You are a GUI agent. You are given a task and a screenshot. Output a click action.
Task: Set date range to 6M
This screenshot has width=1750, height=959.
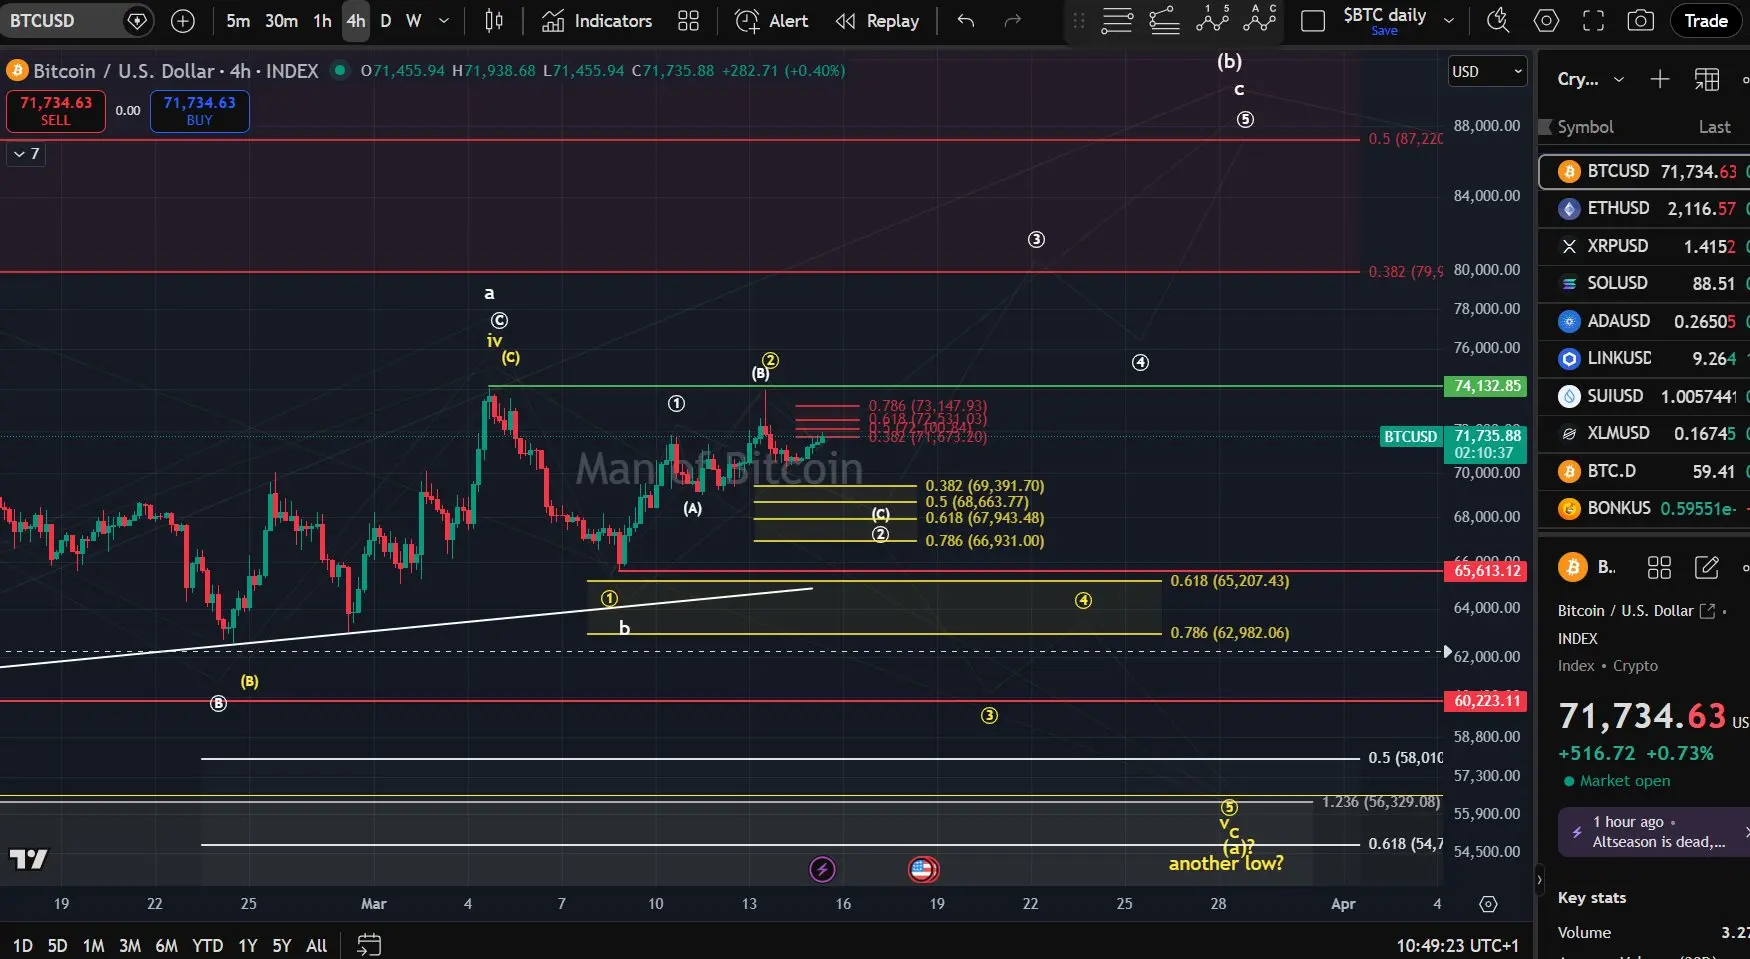[167, 945]
